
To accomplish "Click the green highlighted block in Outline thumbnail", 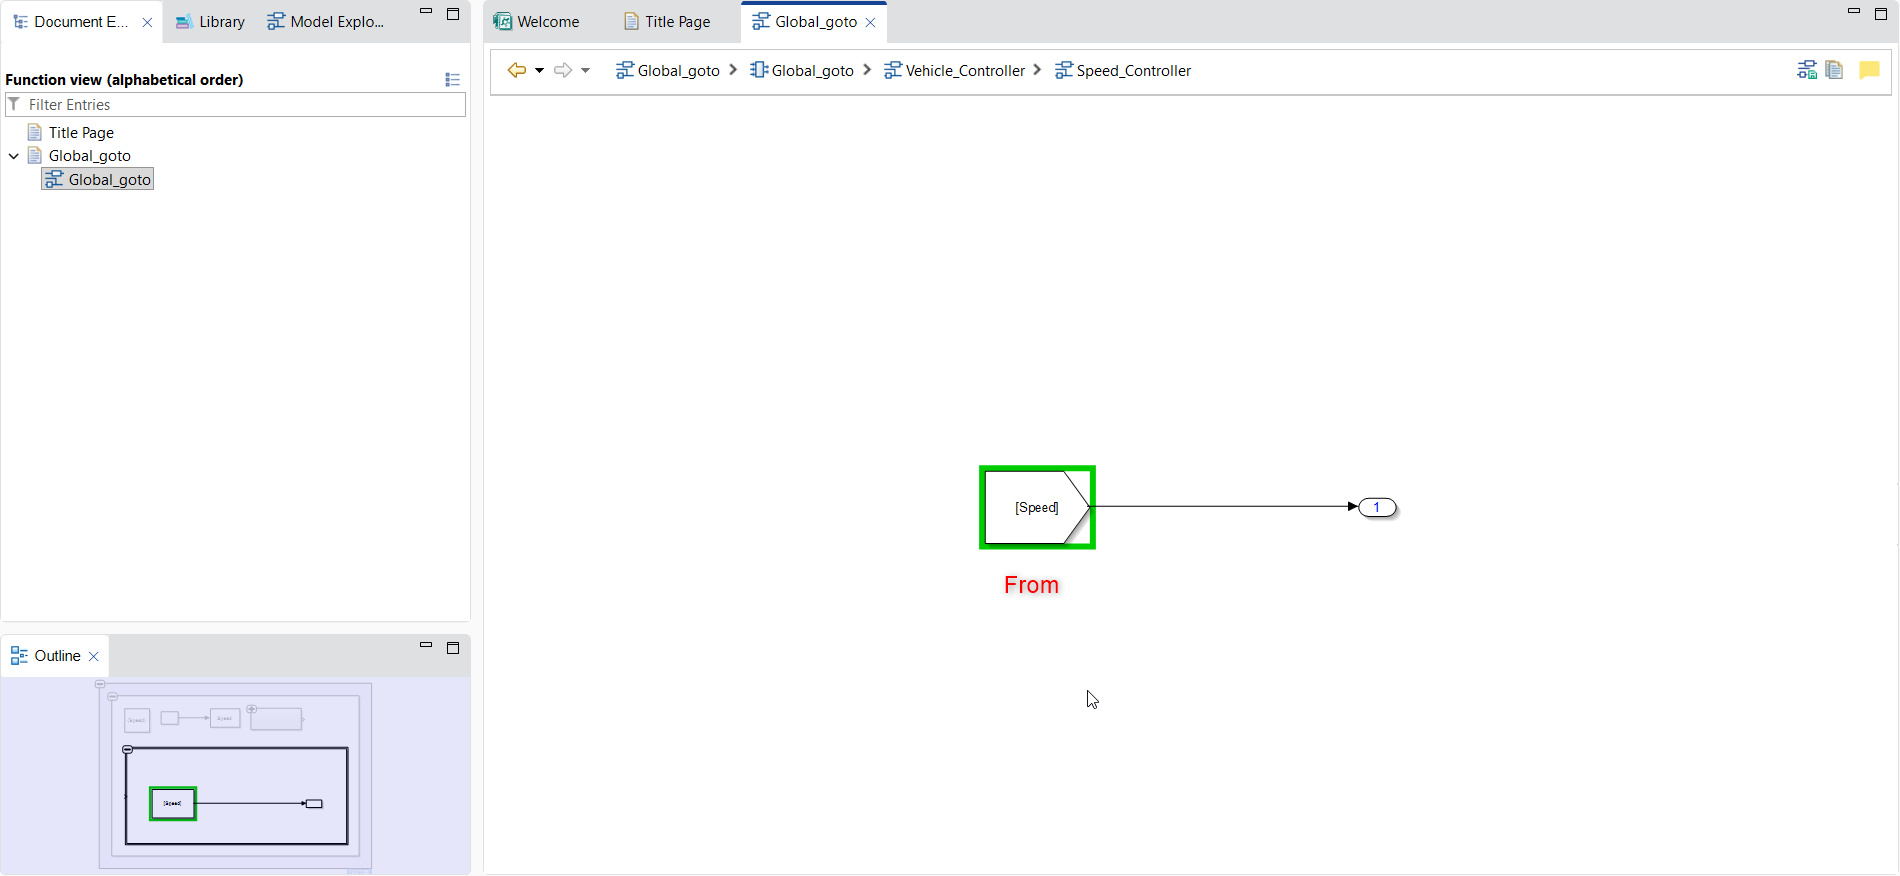I will [x=173, y=803].
